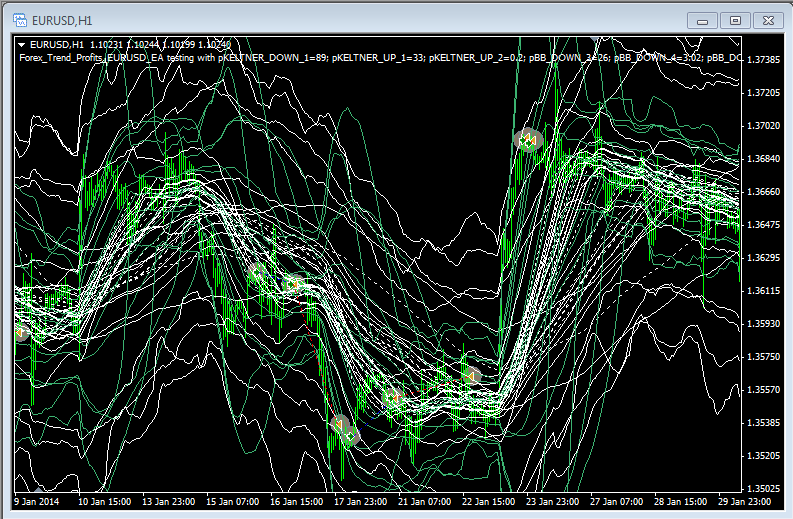Select trade marker near 21 Jan 07:00 candles
The height and width of the screenshot is (519, 793).
pyautogui.click(x=392, y=397)
